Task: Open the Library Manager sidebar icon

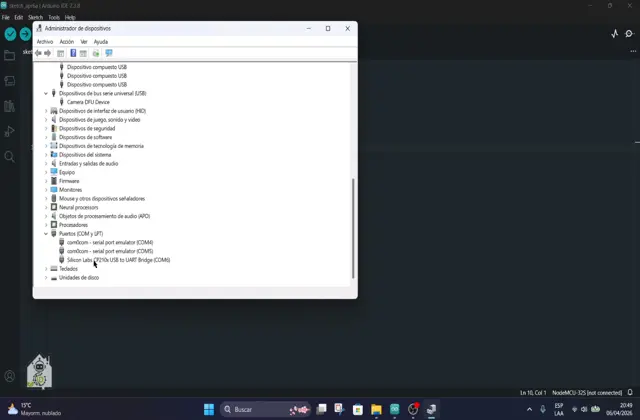Action: [x=10, y=105]
